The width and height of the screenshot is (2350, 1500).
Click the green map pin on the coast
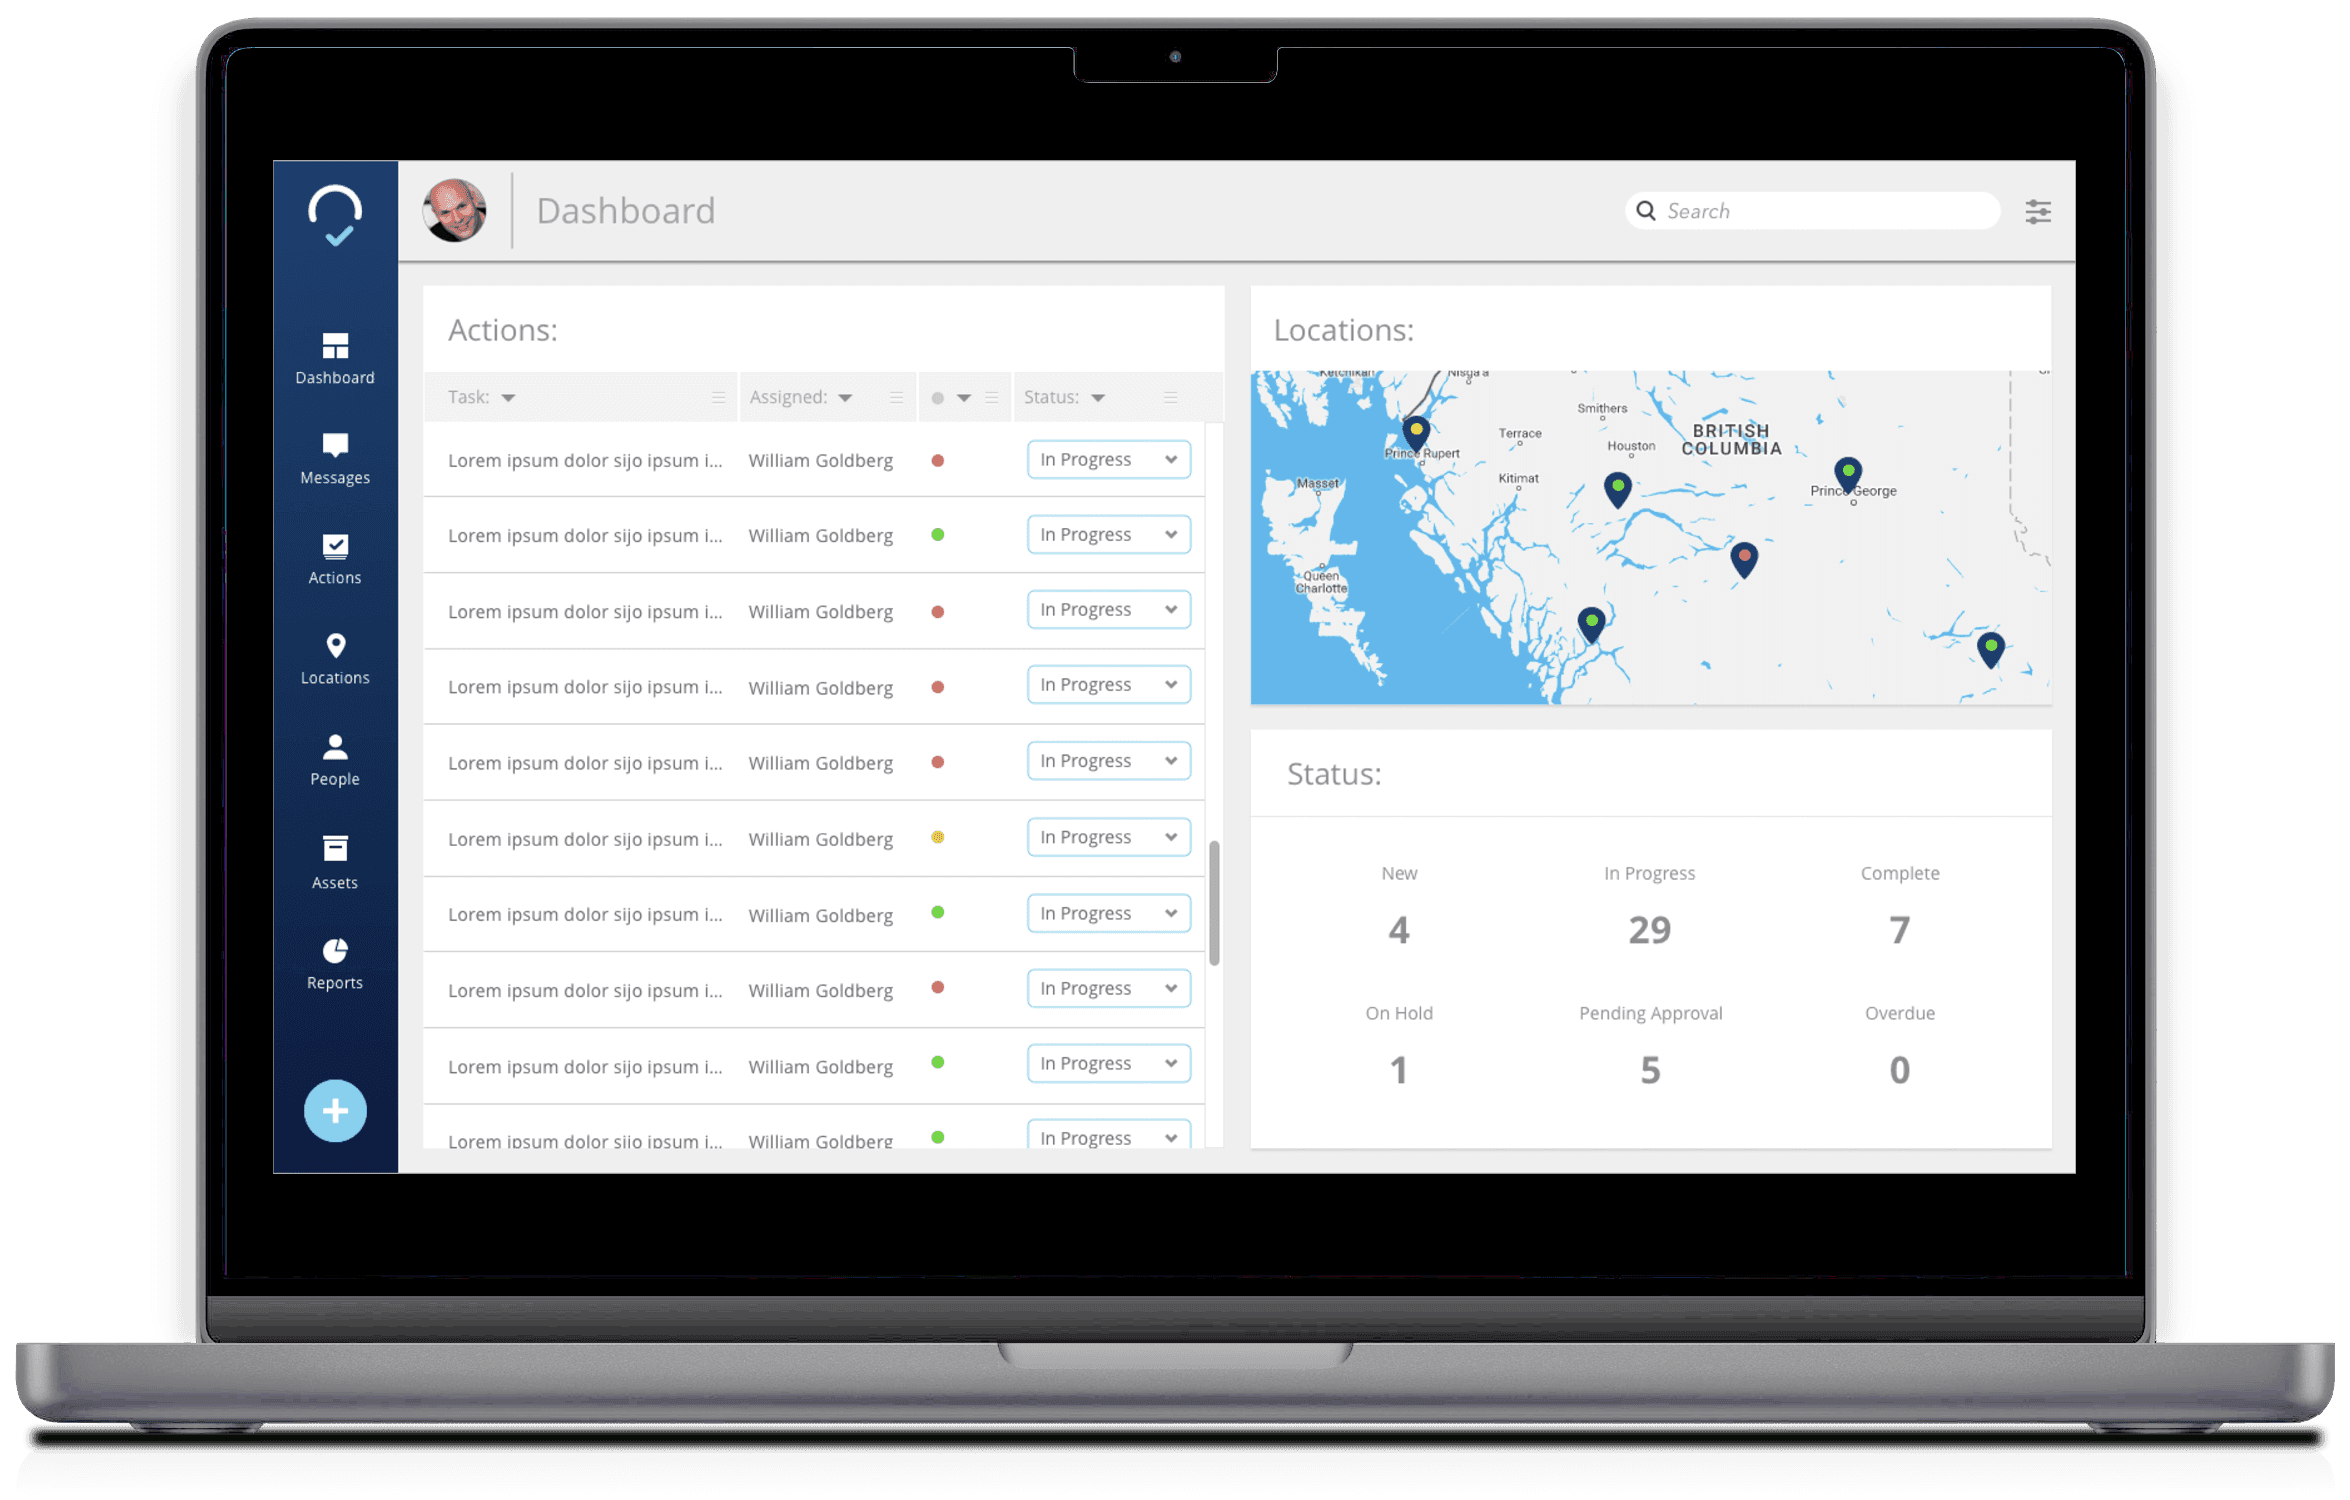tap(1591, 624)
